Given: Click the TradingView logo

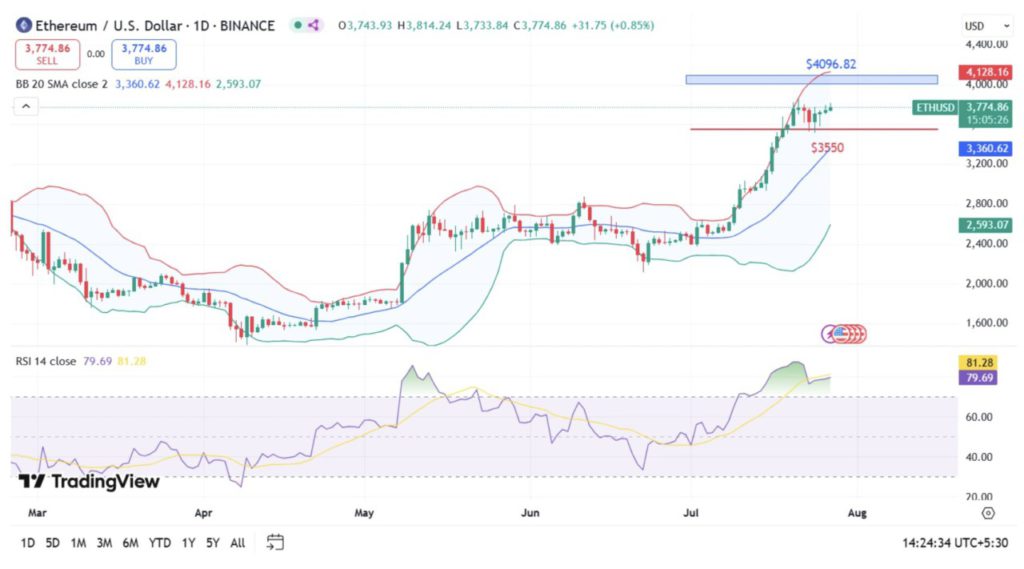Looking at the screenshot, I should coord(90,482).
